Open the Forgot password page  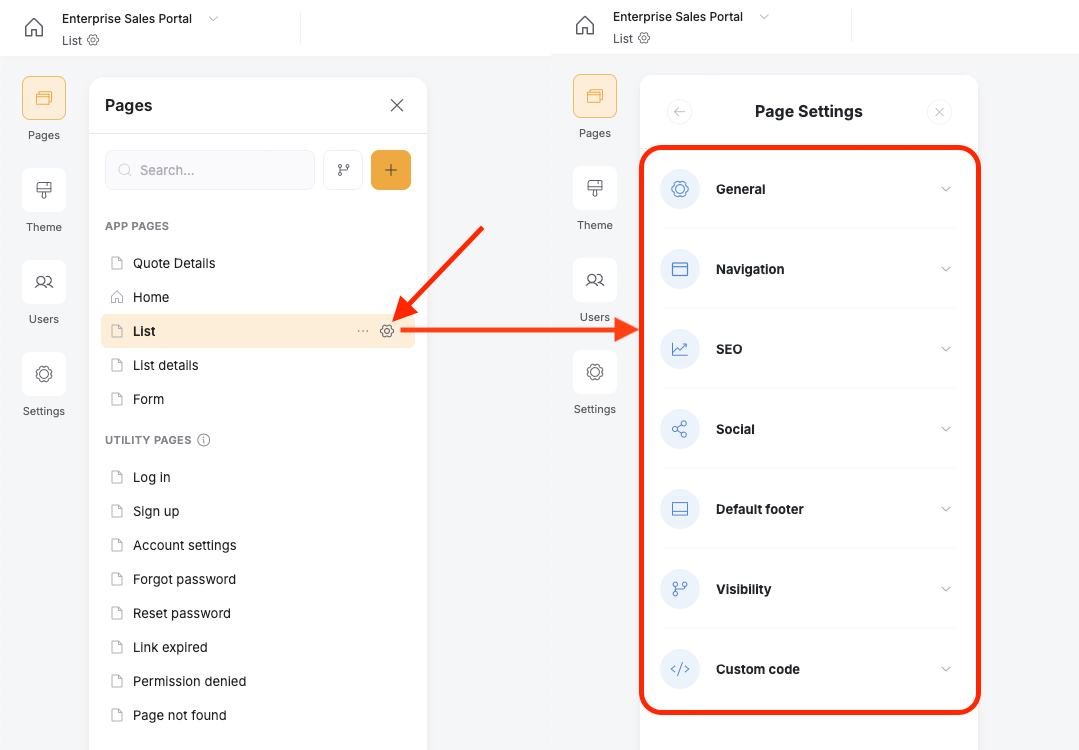pos(258,579)
